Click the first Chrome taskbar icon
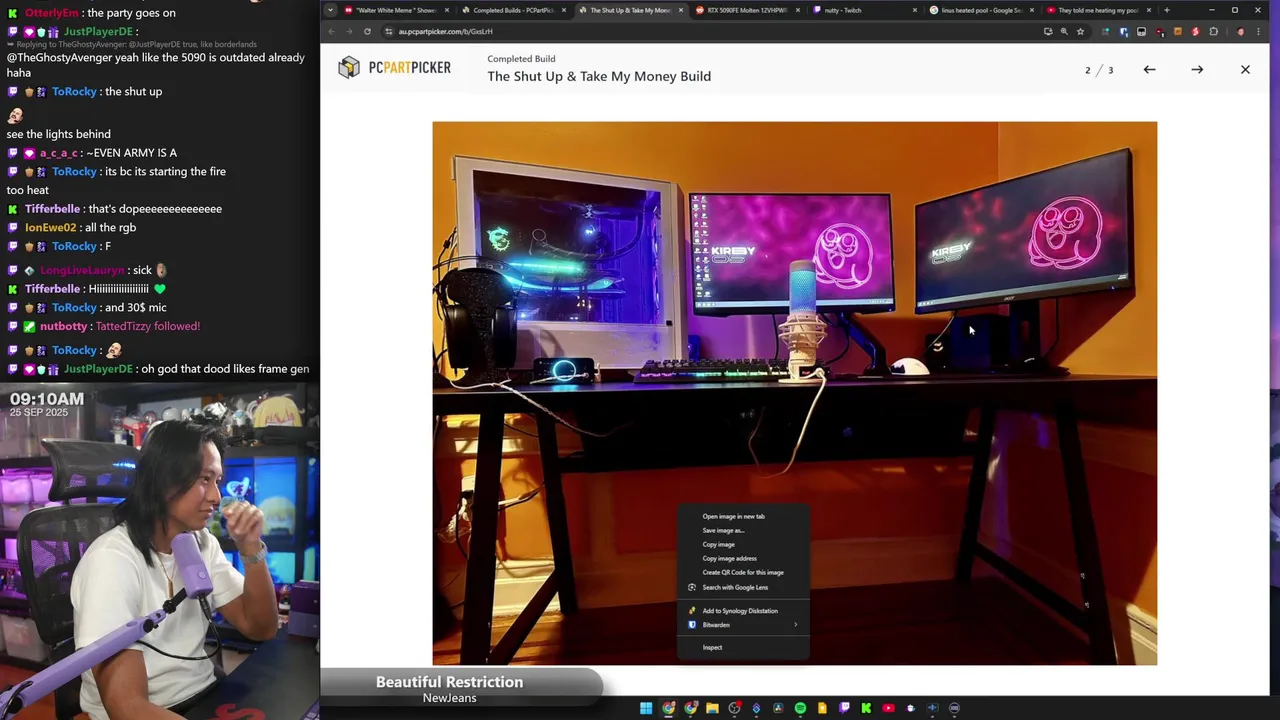The image size is (1280, 720). point(668,708)
